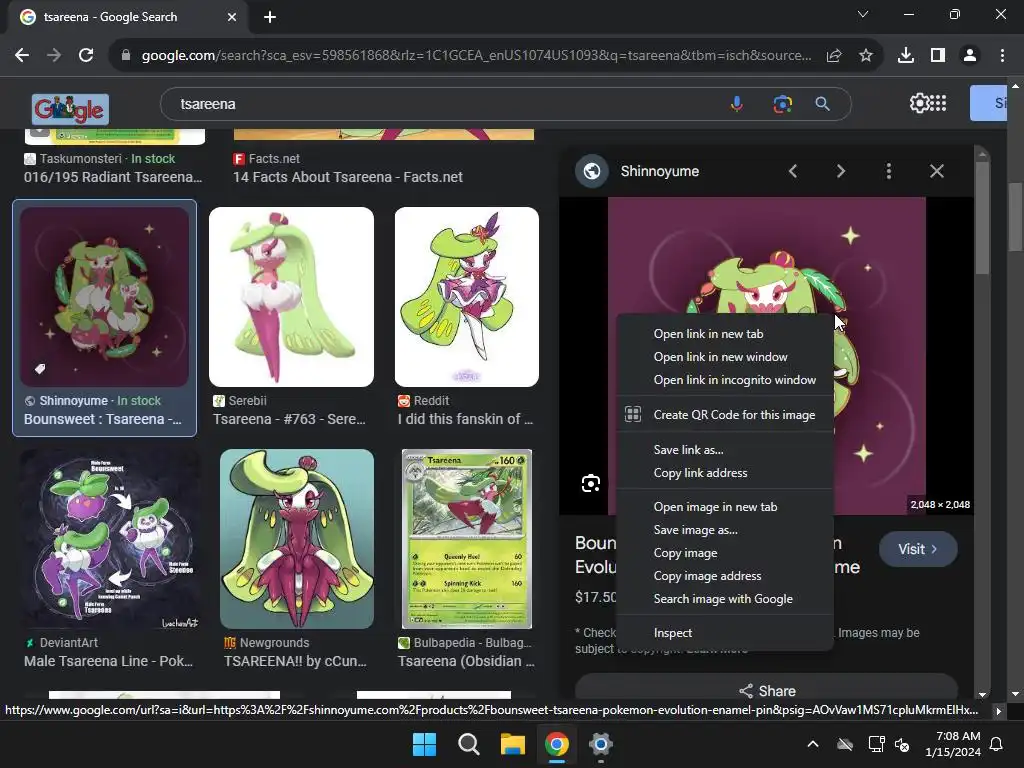Open Google apps grid
1024x768 pixels.
coord(938,103)
